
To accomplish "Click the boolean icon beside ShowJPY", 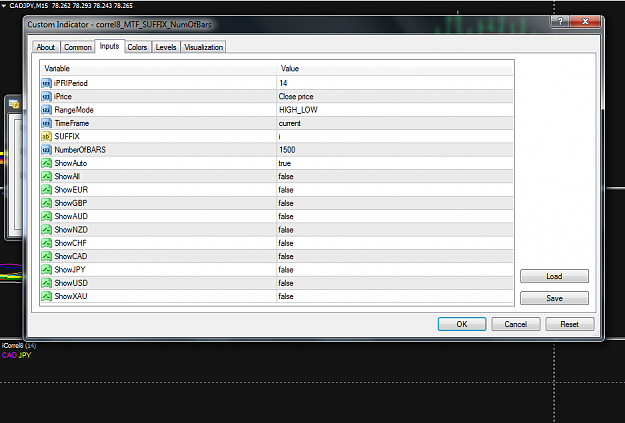I will [47, 270].
